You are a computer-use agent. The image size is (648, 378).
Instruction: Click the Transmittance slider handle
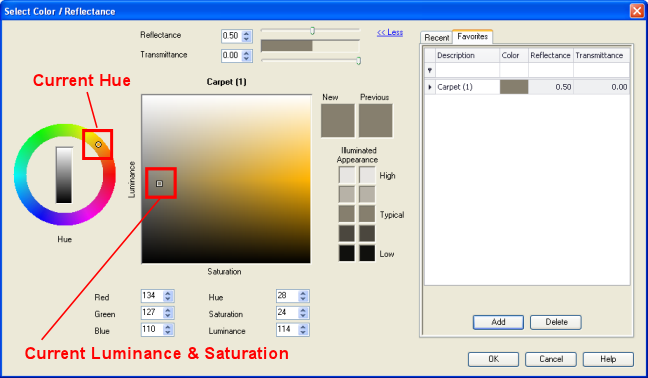(359, 61)
